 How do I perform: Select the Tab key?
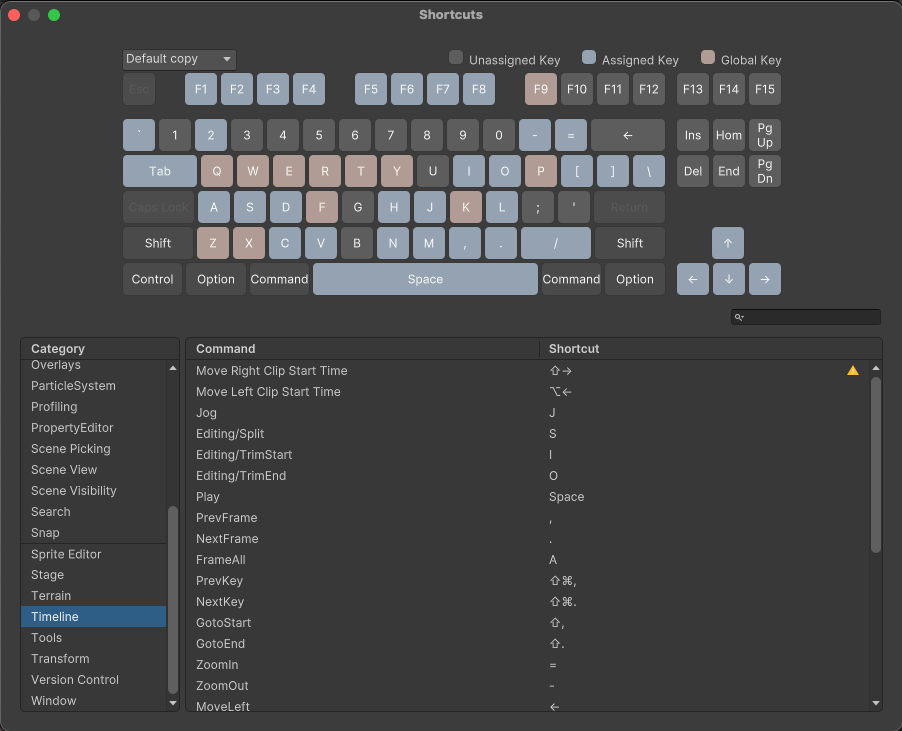tap(158, 171)
